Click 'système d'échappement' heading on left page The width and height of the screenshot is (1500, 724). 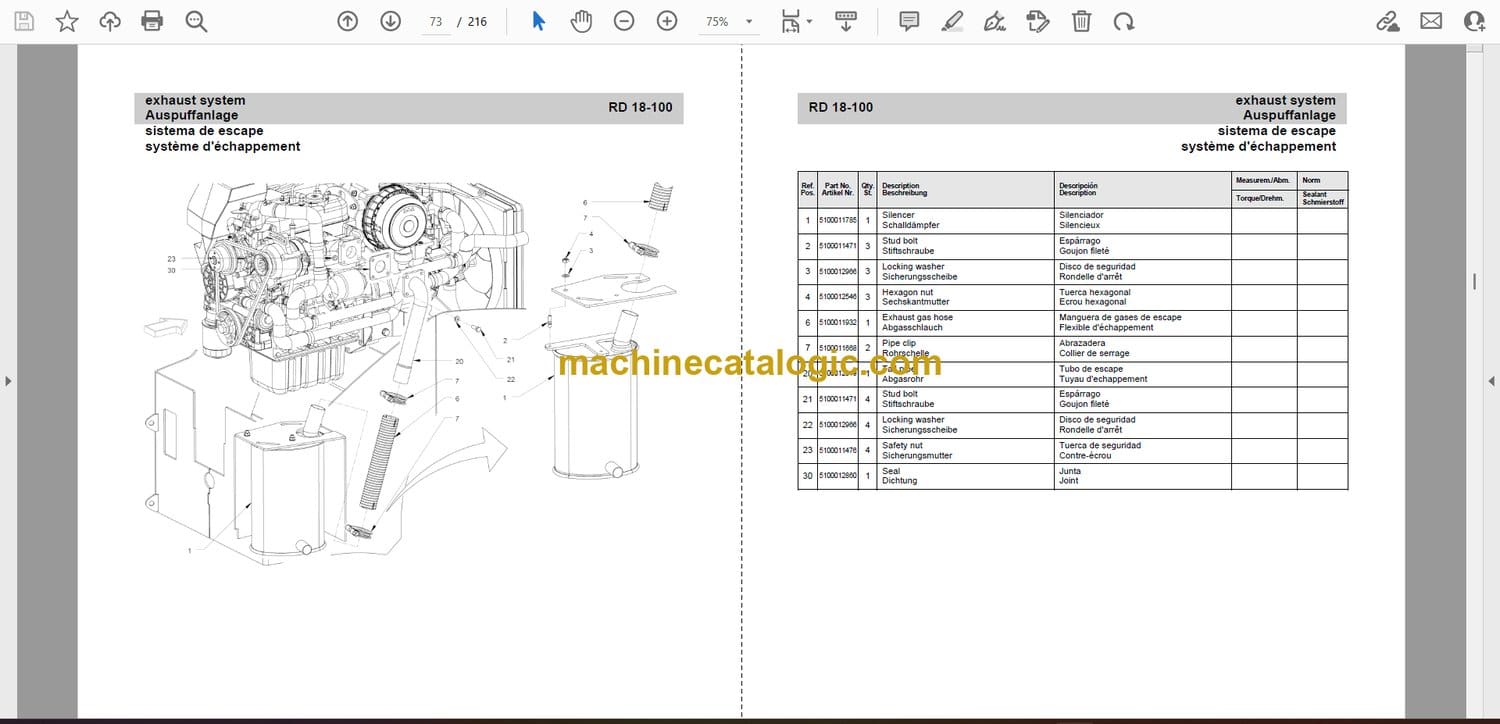[223, 146]
